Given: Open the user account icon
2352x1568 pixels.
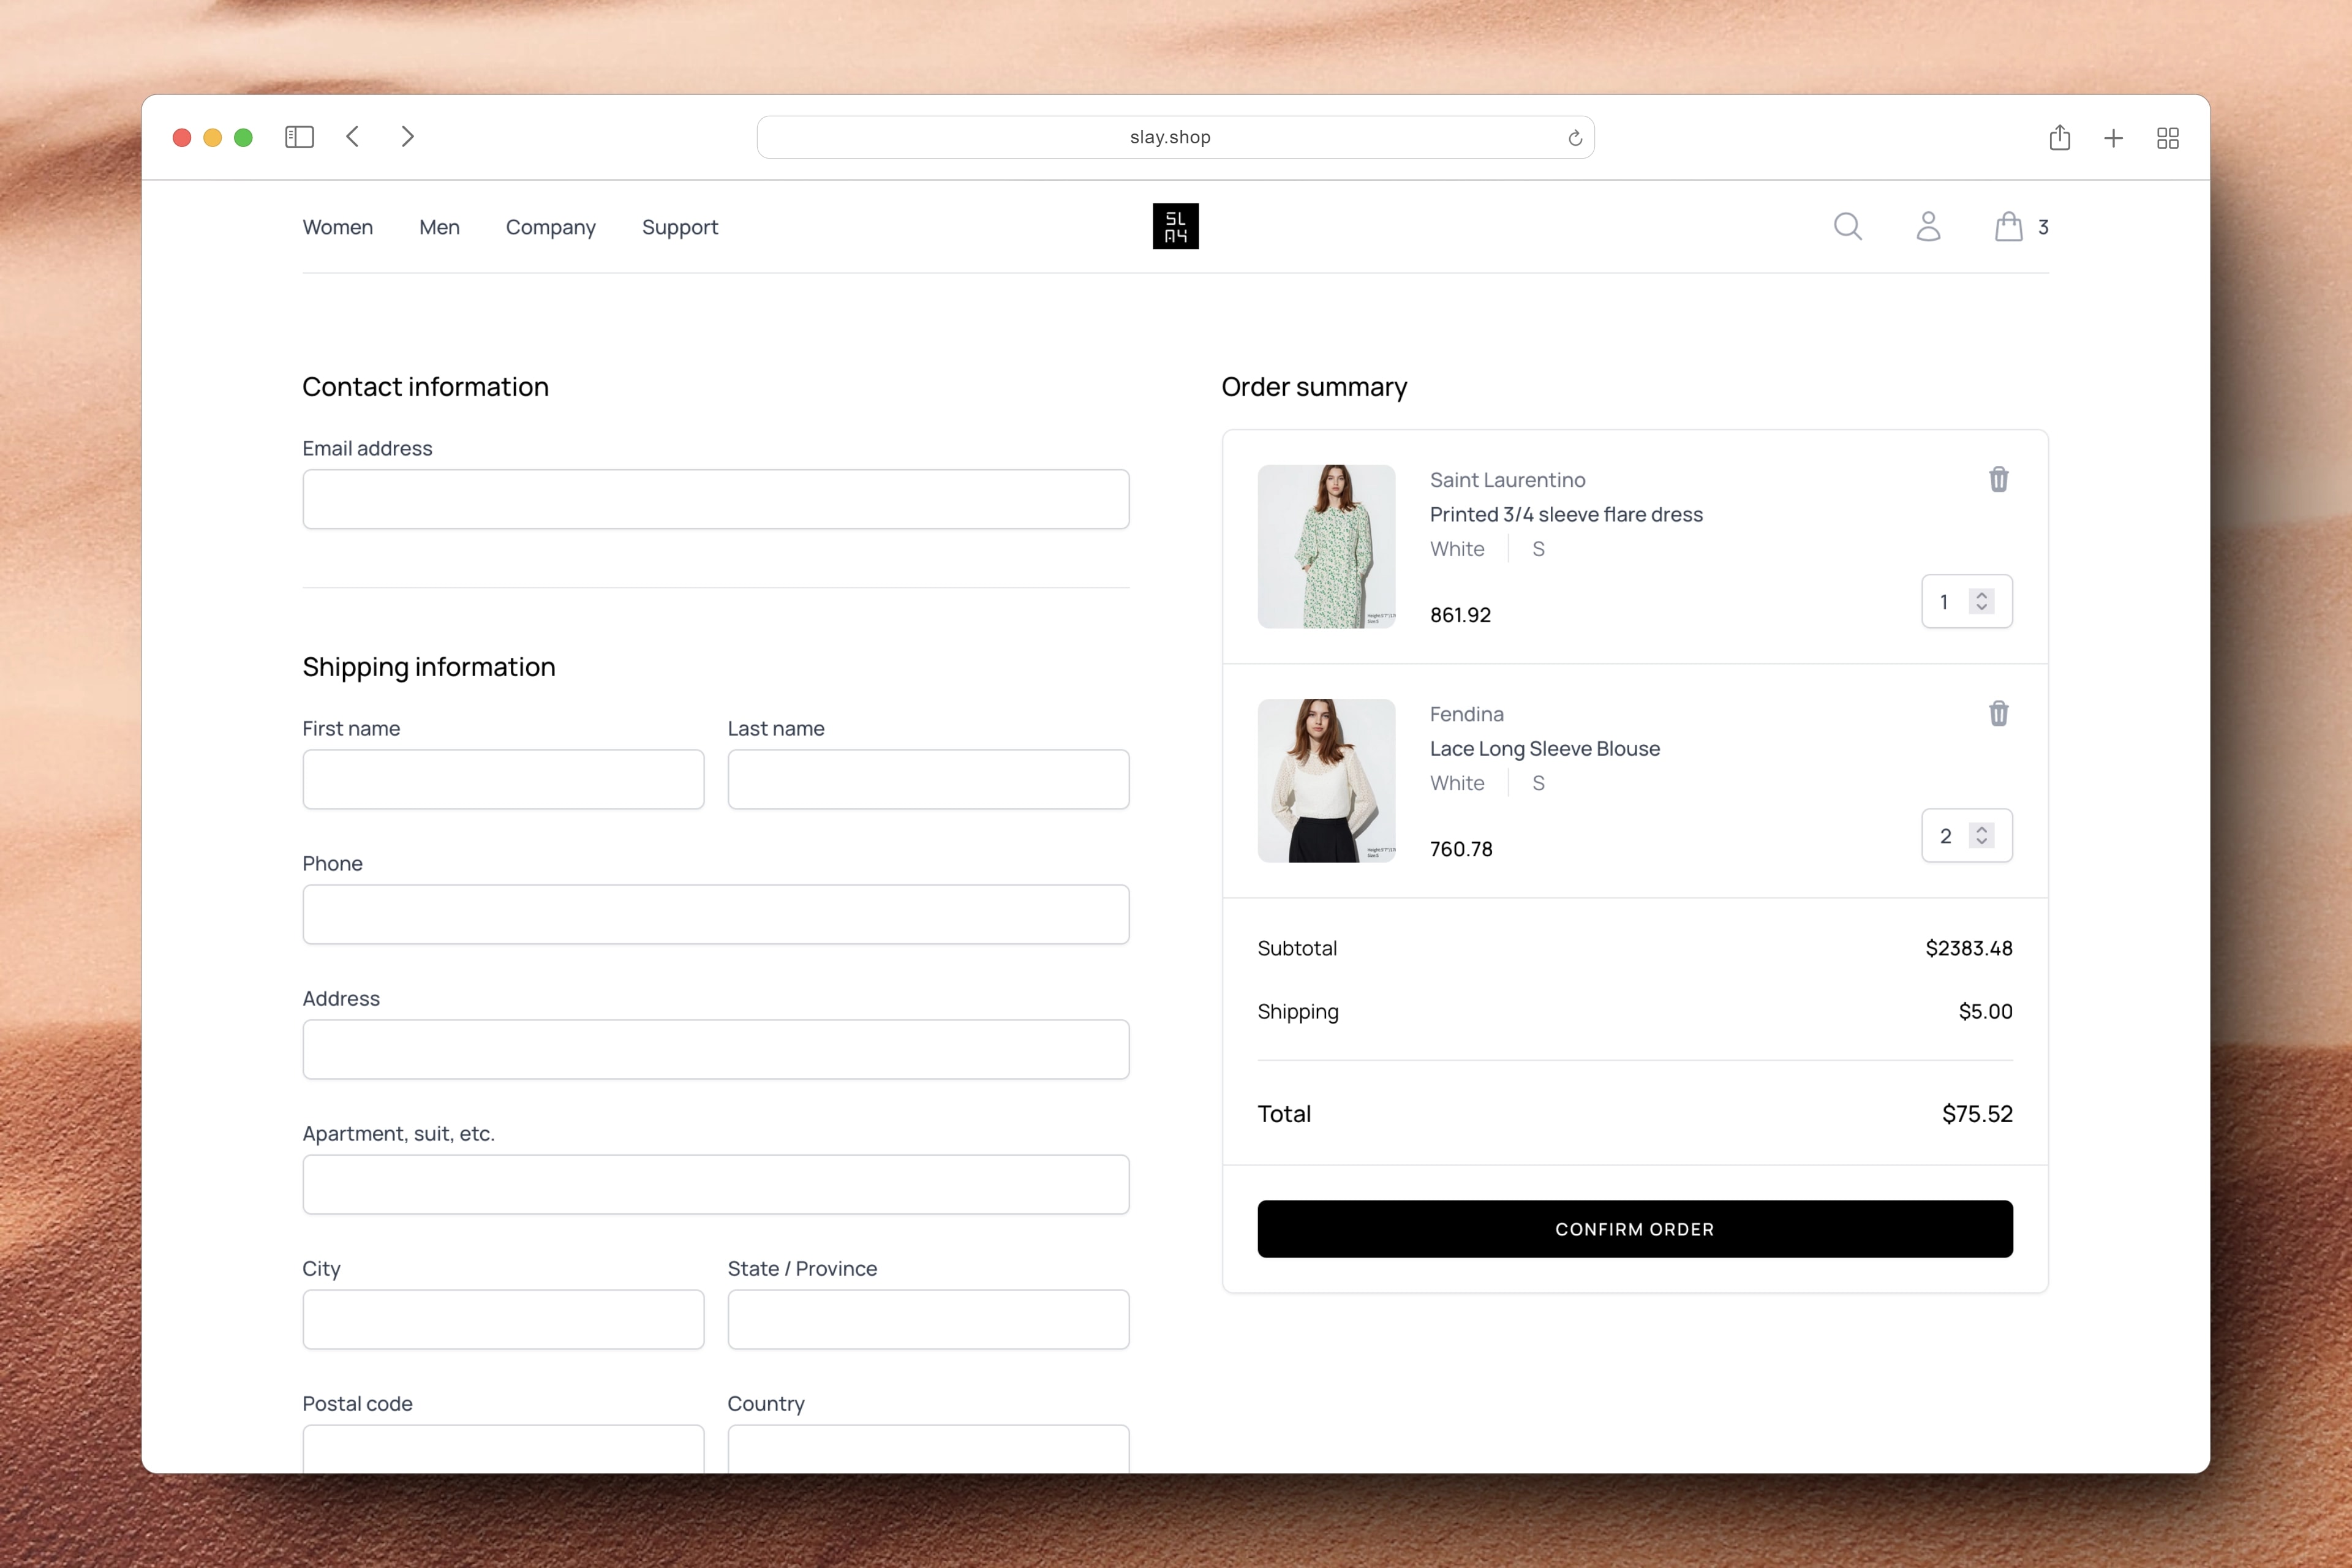Looking at the screenshot, I should click(x=1928, y=227).
